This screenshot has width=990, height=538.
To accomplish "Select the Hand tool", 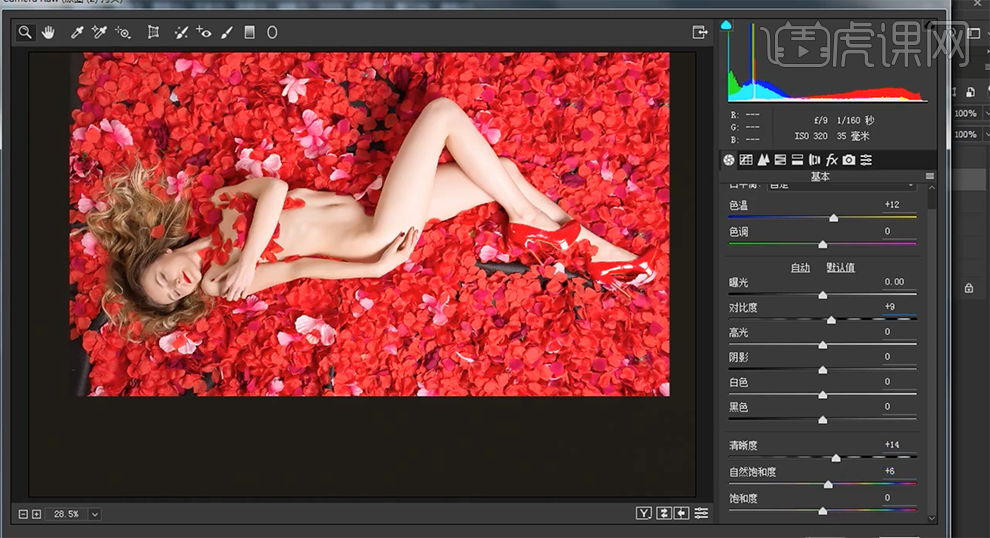I will [x=48, y=32].
